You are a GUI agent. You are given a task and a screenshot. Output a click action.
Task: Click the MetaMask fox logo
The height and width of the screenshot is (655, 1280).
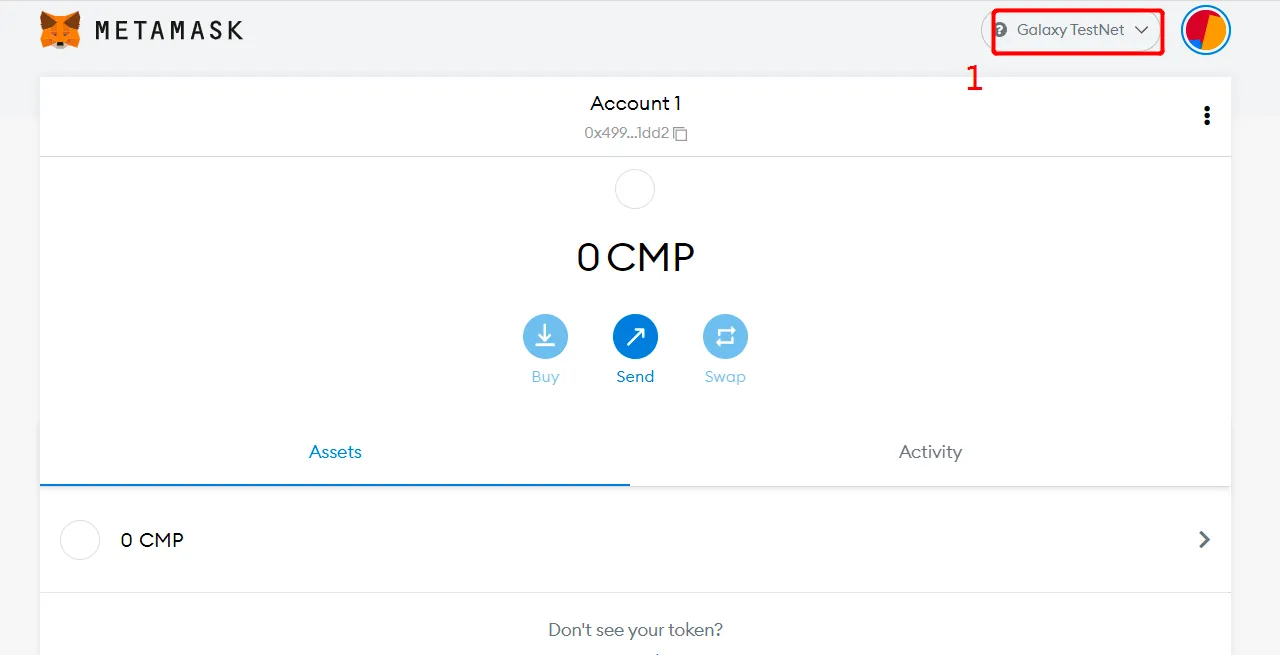[x=60, y=30]
